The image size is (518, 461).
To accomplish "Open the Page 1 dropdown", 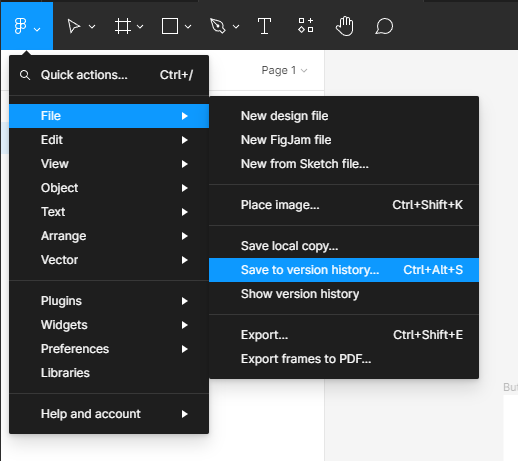I will coord(284,70).
